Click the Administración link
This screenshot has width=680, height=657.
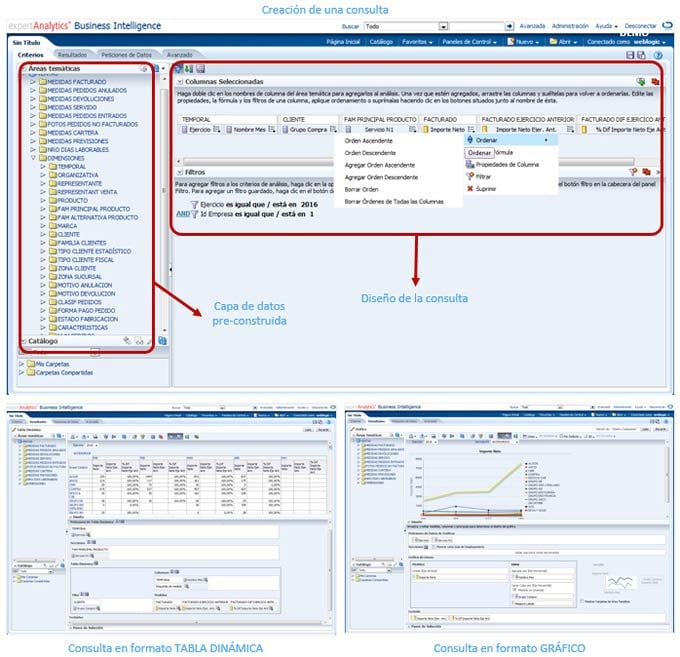[570, 26]
